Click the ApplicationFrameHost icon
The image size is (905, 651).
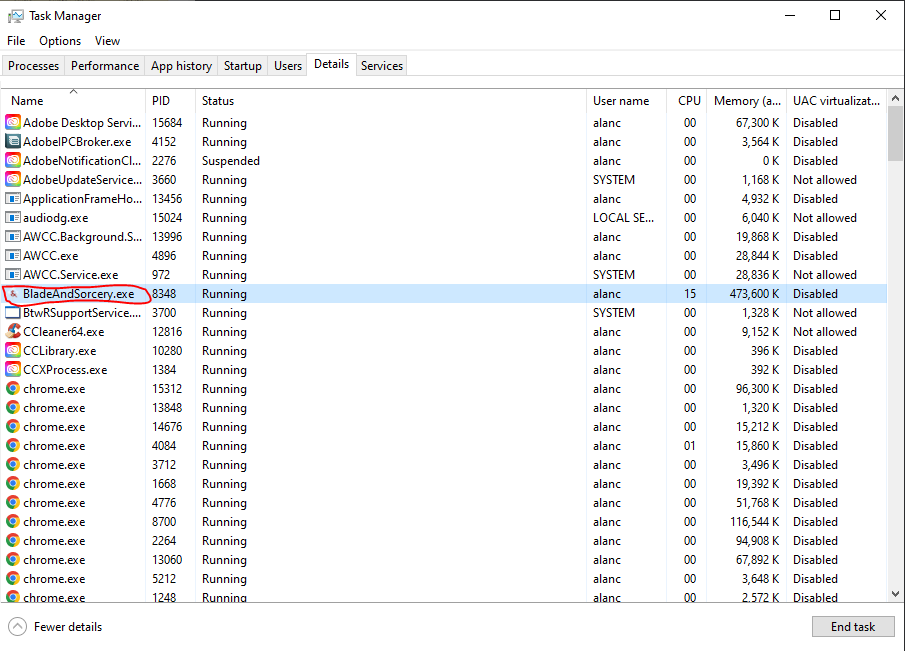pyautogui.click(x=13, y=199)
